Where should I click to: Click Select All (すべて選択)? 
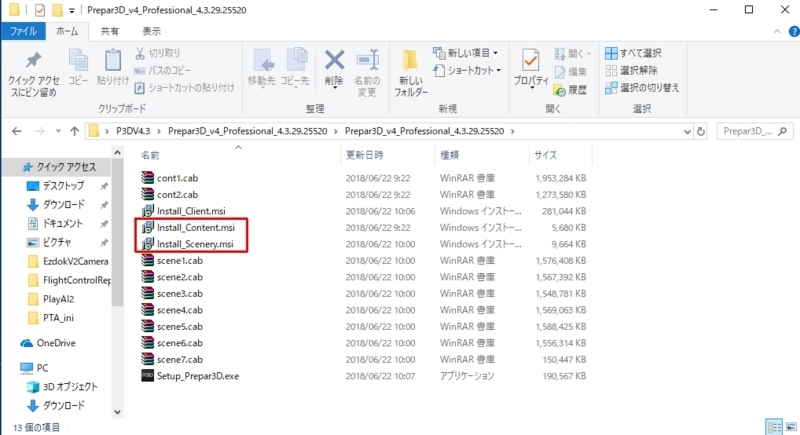[x=633, y=53]
